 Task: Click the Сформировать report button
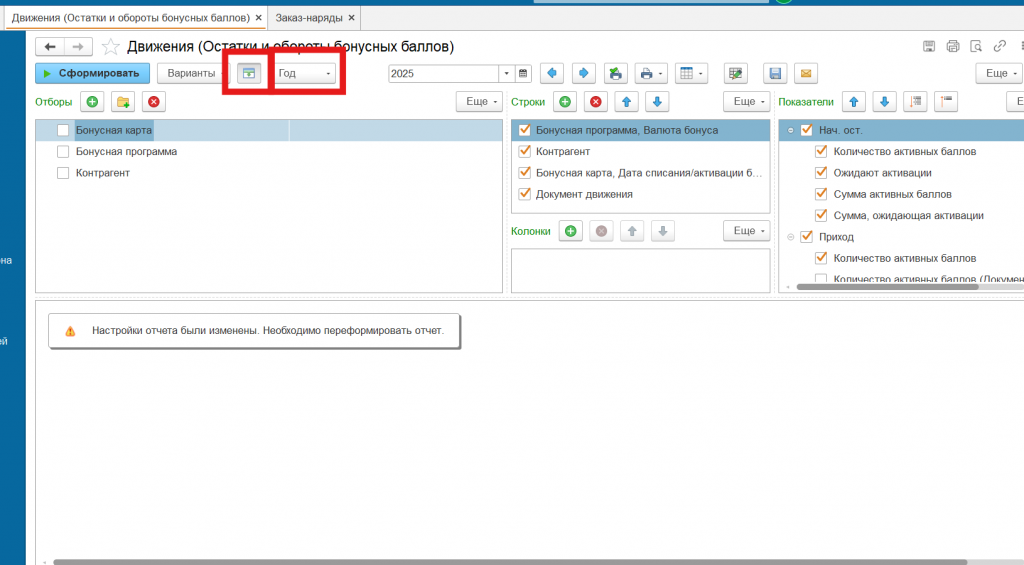(92, 73)
